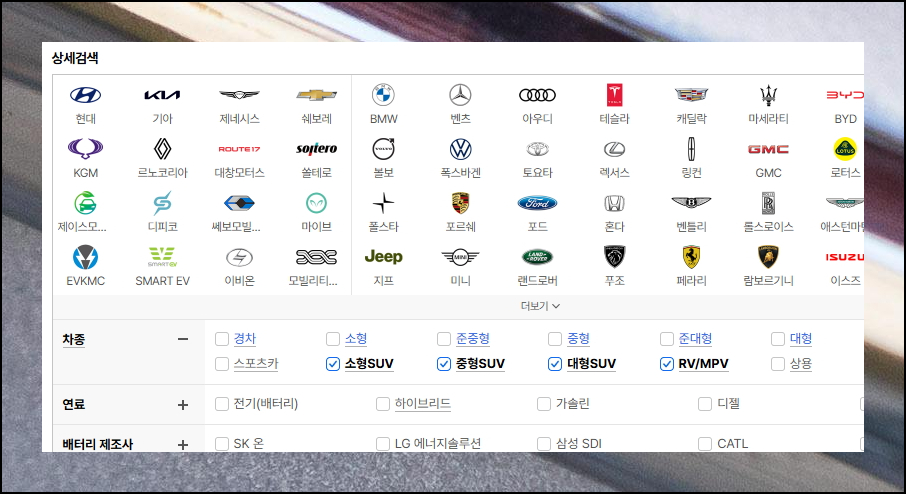Select the Soltero (쏠테로) brand logo
906x494 pixels.
pos(317,149)
